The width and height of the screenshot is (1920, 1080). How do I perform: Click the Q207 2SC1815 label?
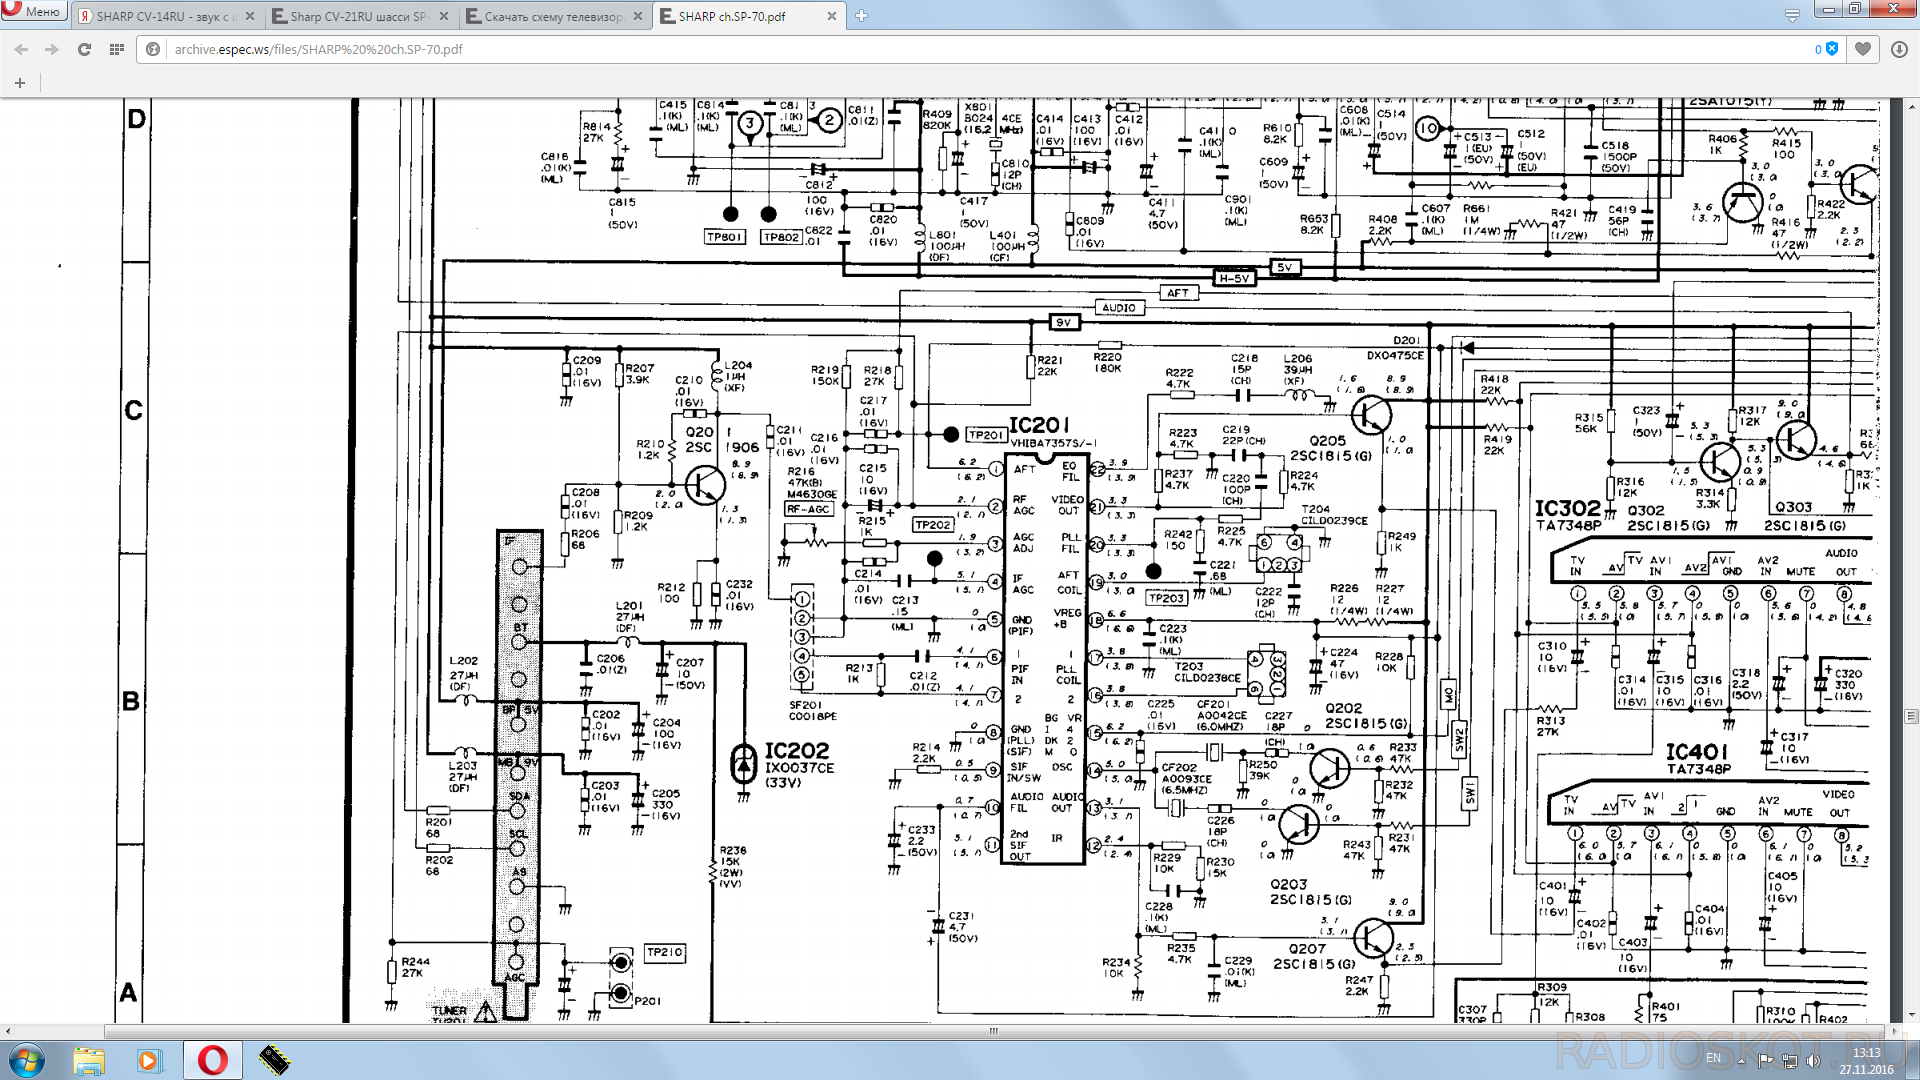[x=1314, y=956]
